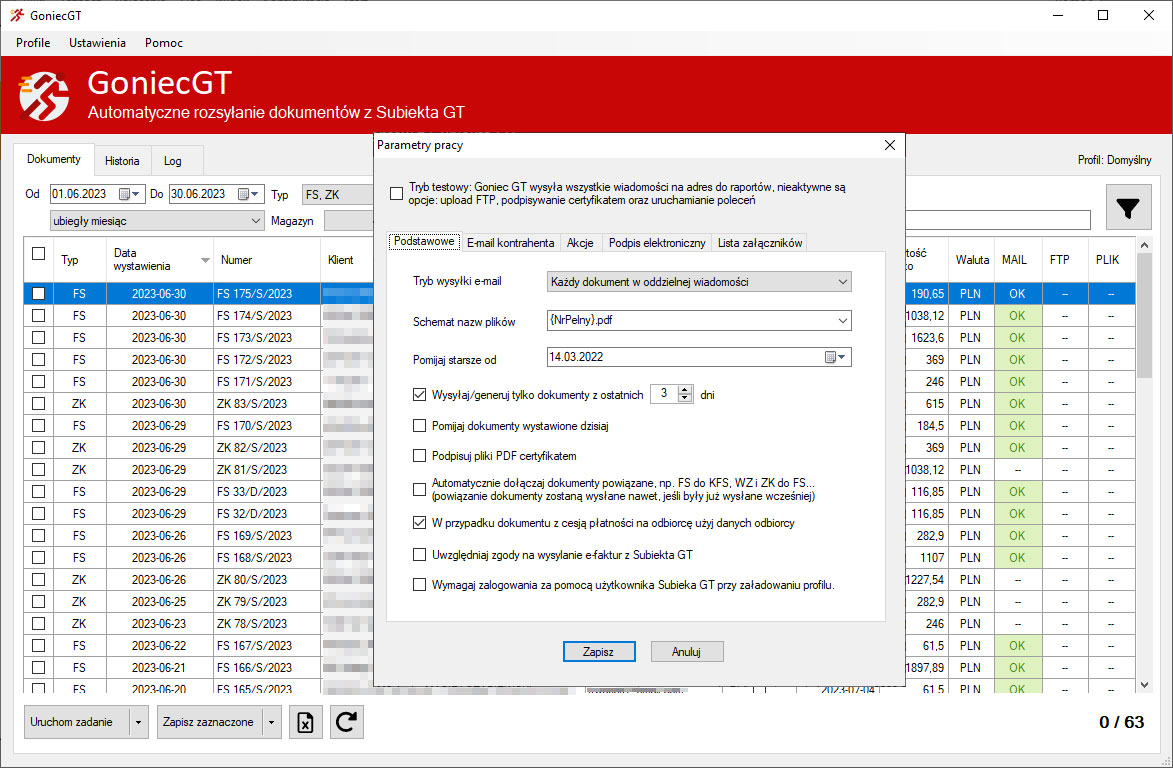Open Podpis elektroniczny tab

coord(657,243)
